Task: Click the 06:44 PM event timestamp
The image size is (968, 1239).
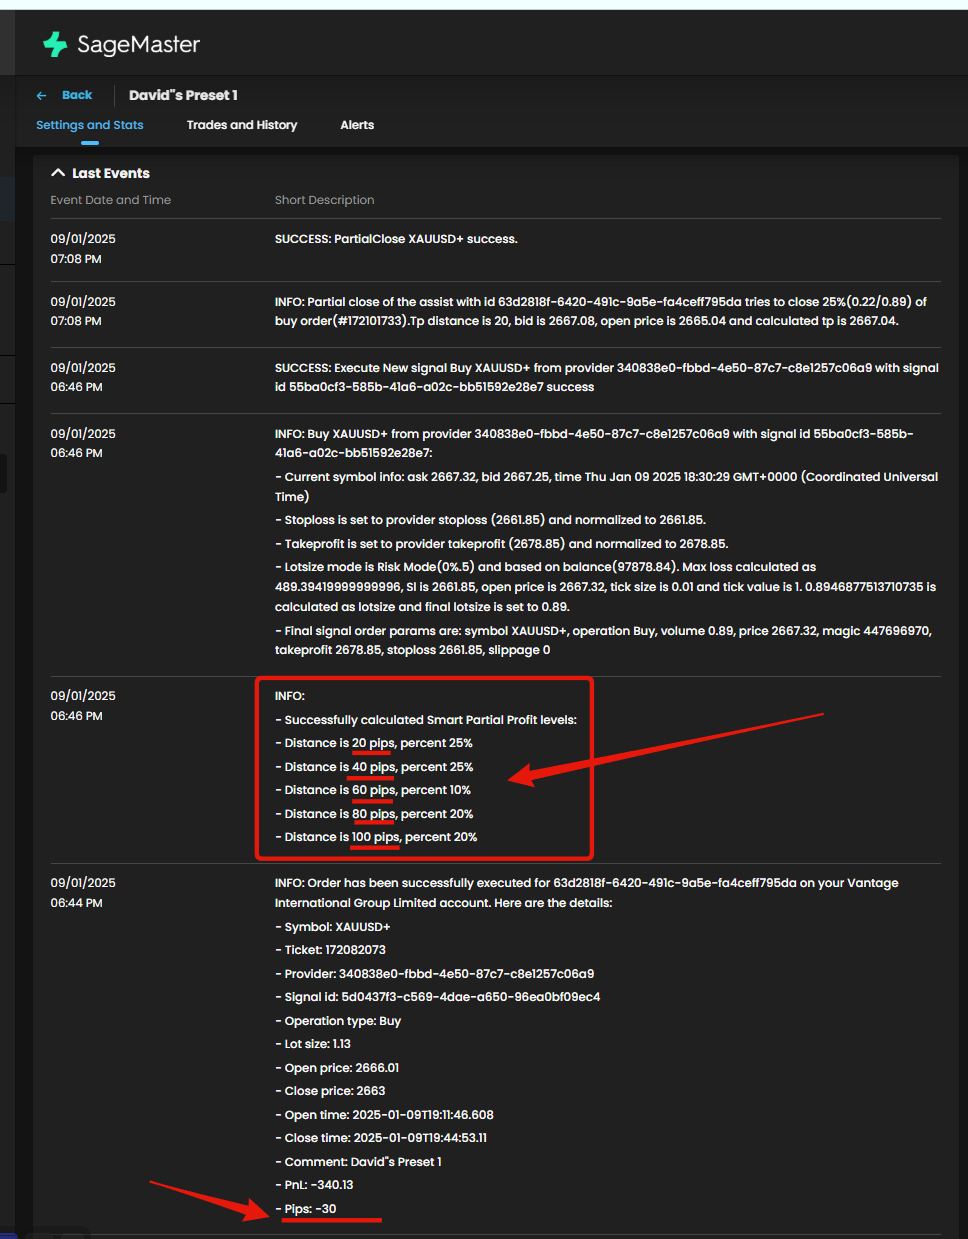Action: coord(77,903)
